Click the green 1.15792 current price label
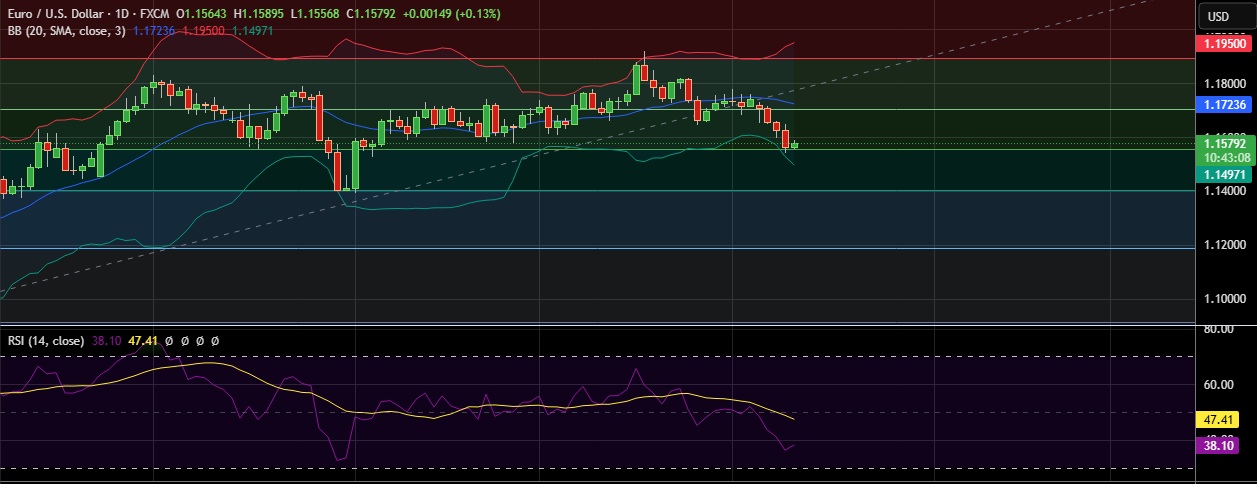The width and height of the screenshot is (1257, 484). 1223,144
